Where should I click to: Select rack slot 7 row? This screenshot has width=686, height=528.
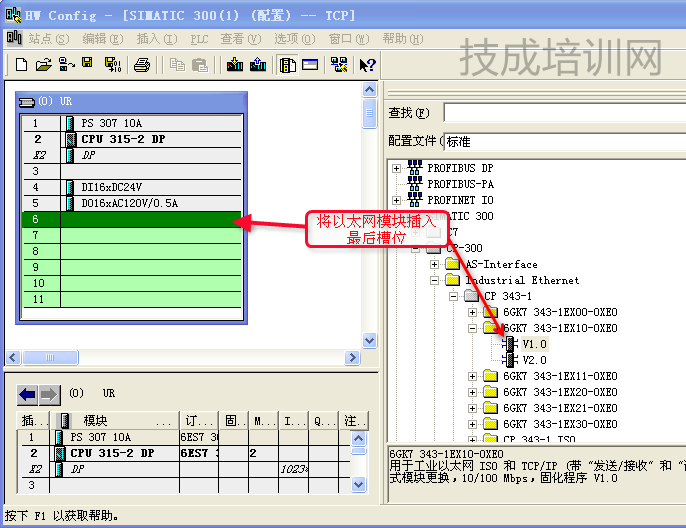point(132,235)
